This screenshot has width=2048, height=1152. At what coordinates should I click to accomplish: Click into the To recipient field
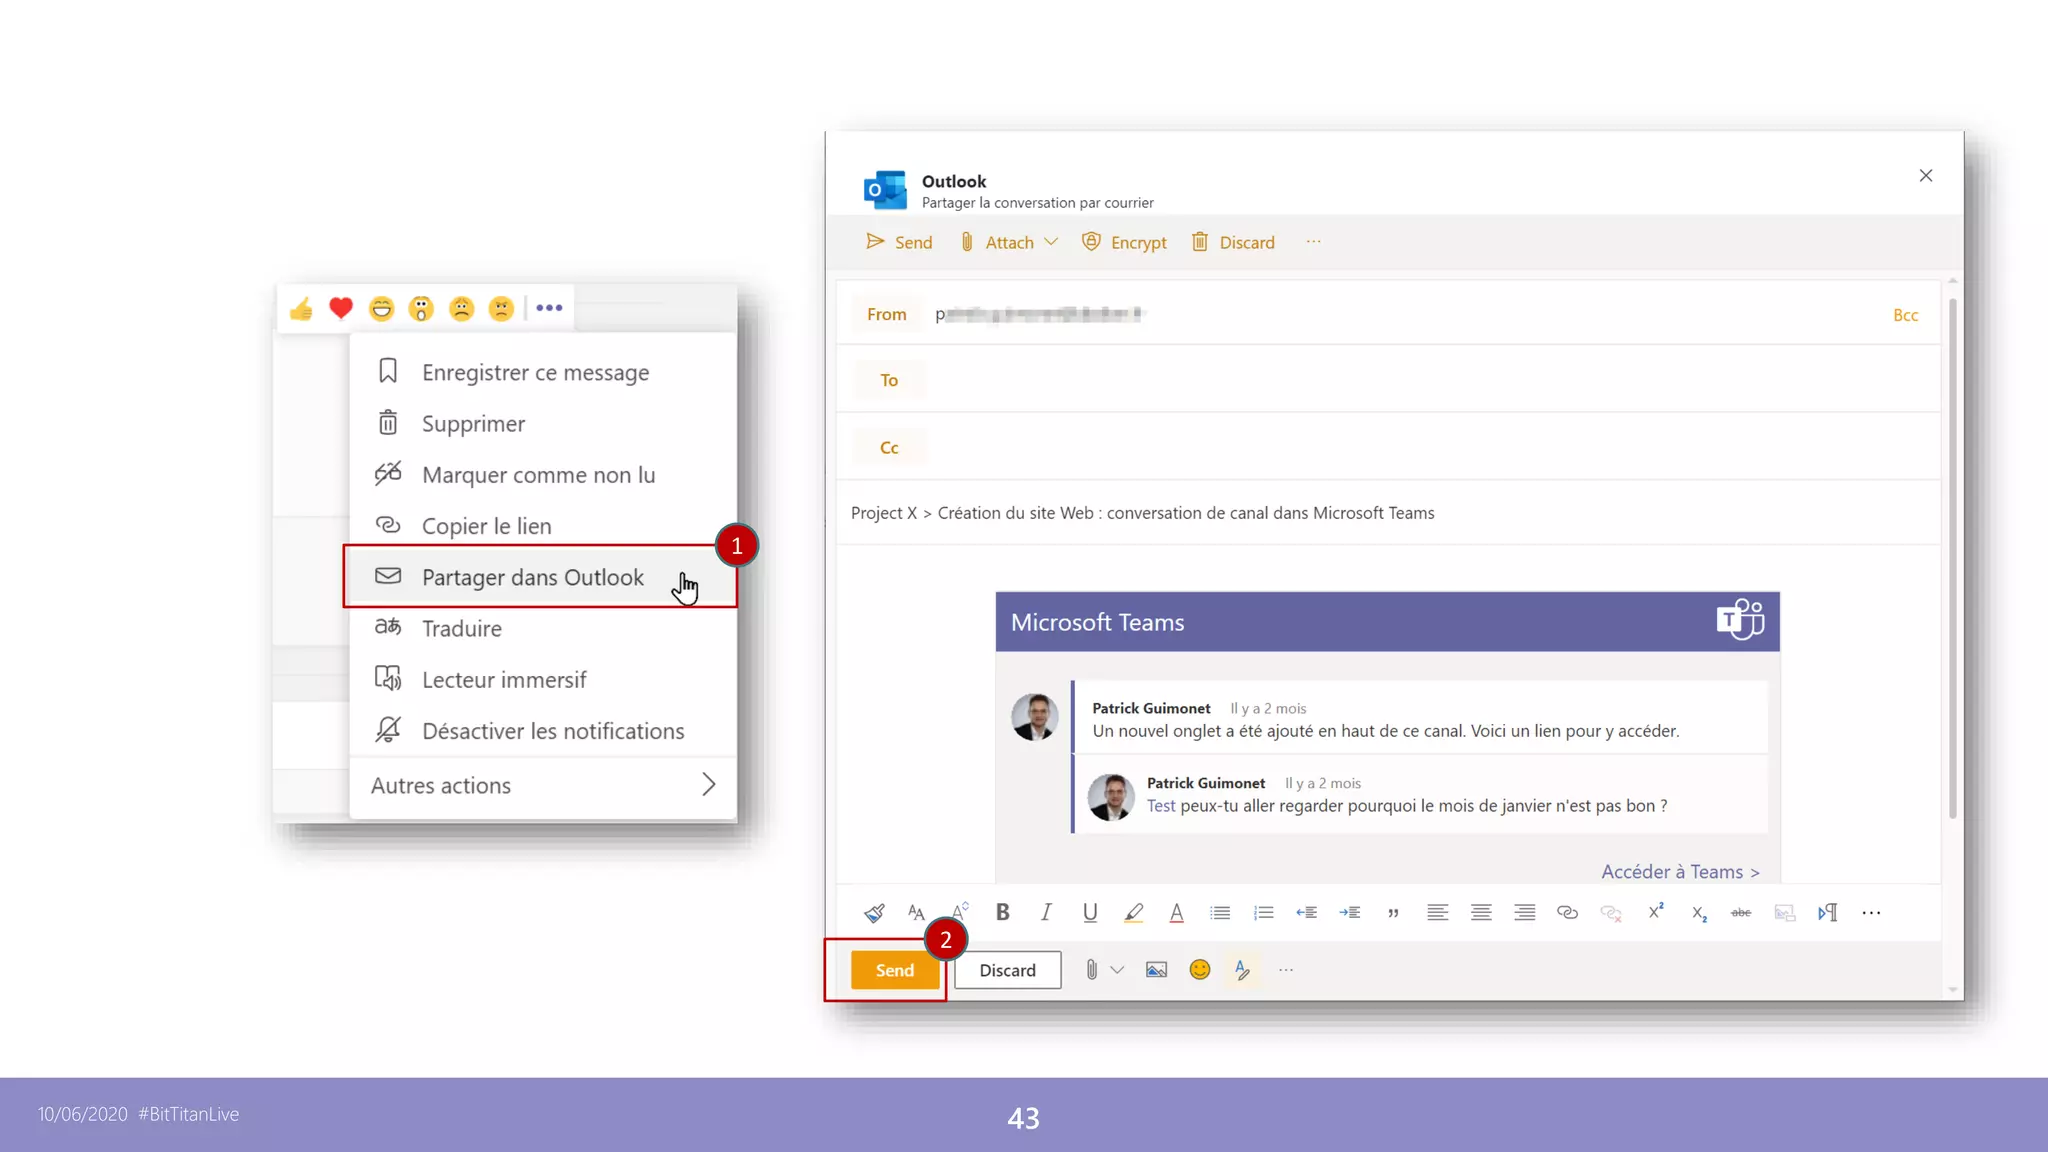[x=1400, y=380]
